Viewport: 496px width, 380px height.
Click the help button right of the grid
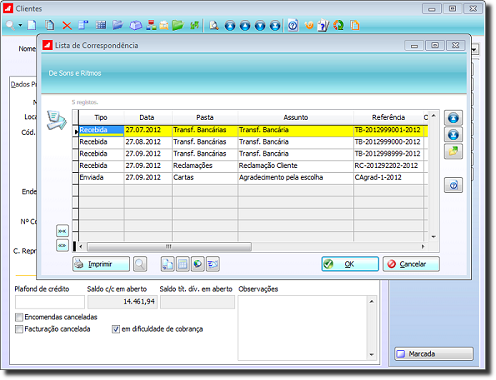pos(453,185)
